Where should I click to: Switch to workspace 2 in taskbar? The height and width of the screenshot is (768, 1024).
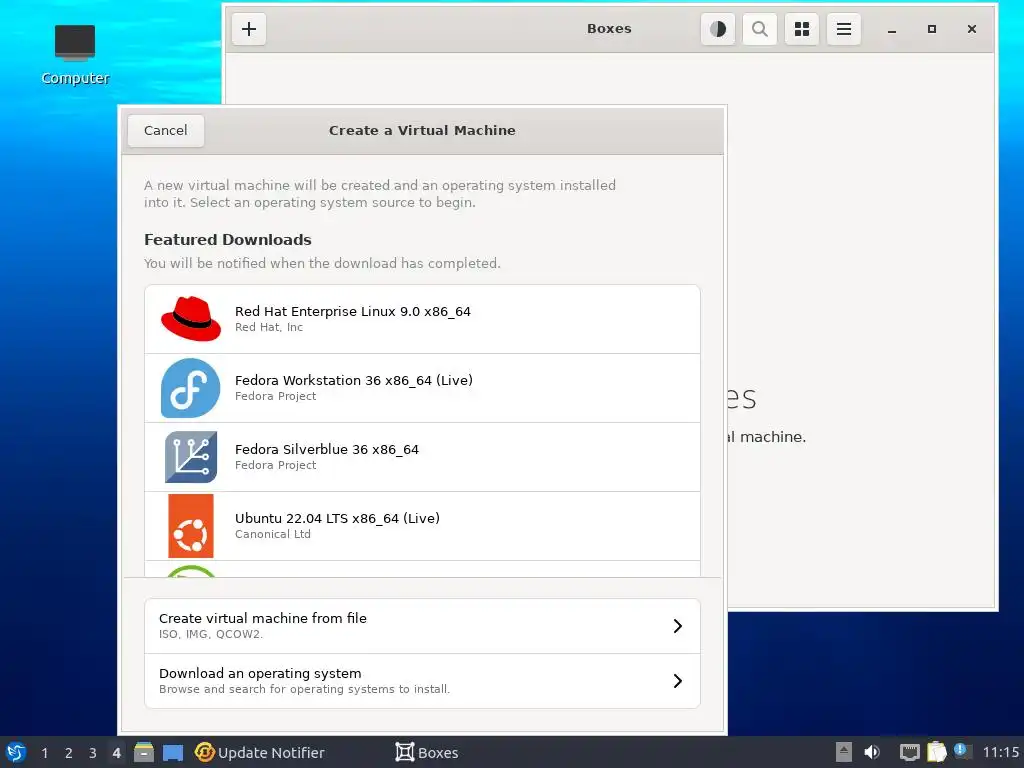tap(69, 753)
